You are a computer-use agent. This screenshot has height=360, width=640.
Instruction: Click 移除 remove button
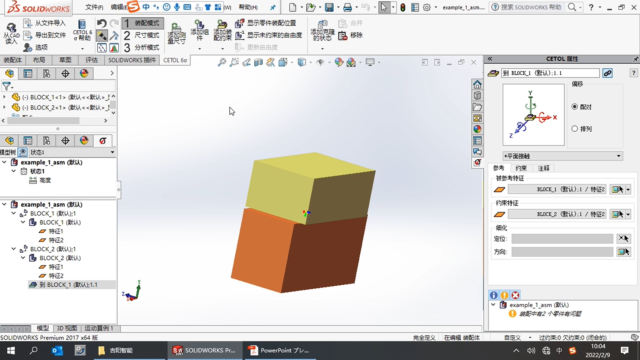click(351, 36)
